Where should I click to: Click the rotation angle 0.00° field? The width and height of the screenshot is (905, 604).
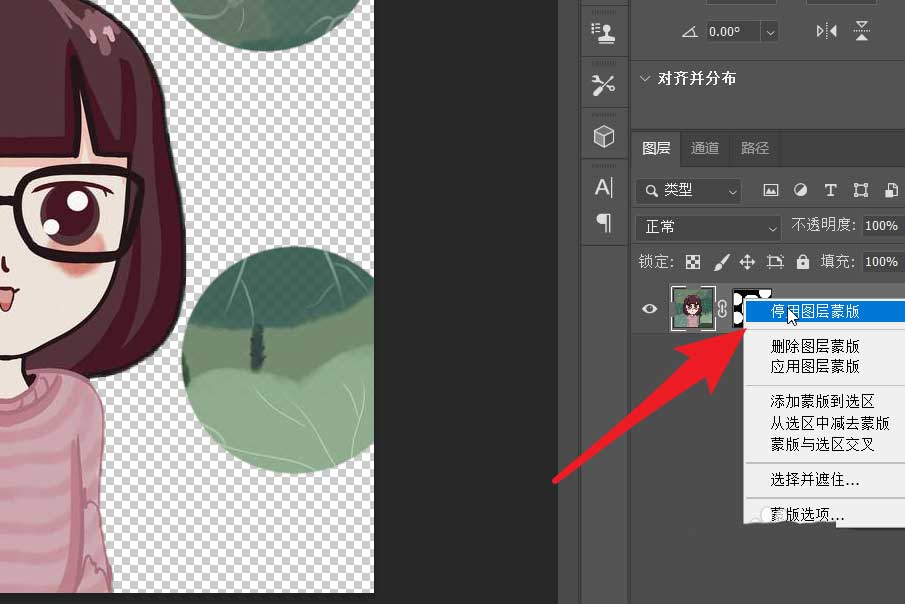732,32
